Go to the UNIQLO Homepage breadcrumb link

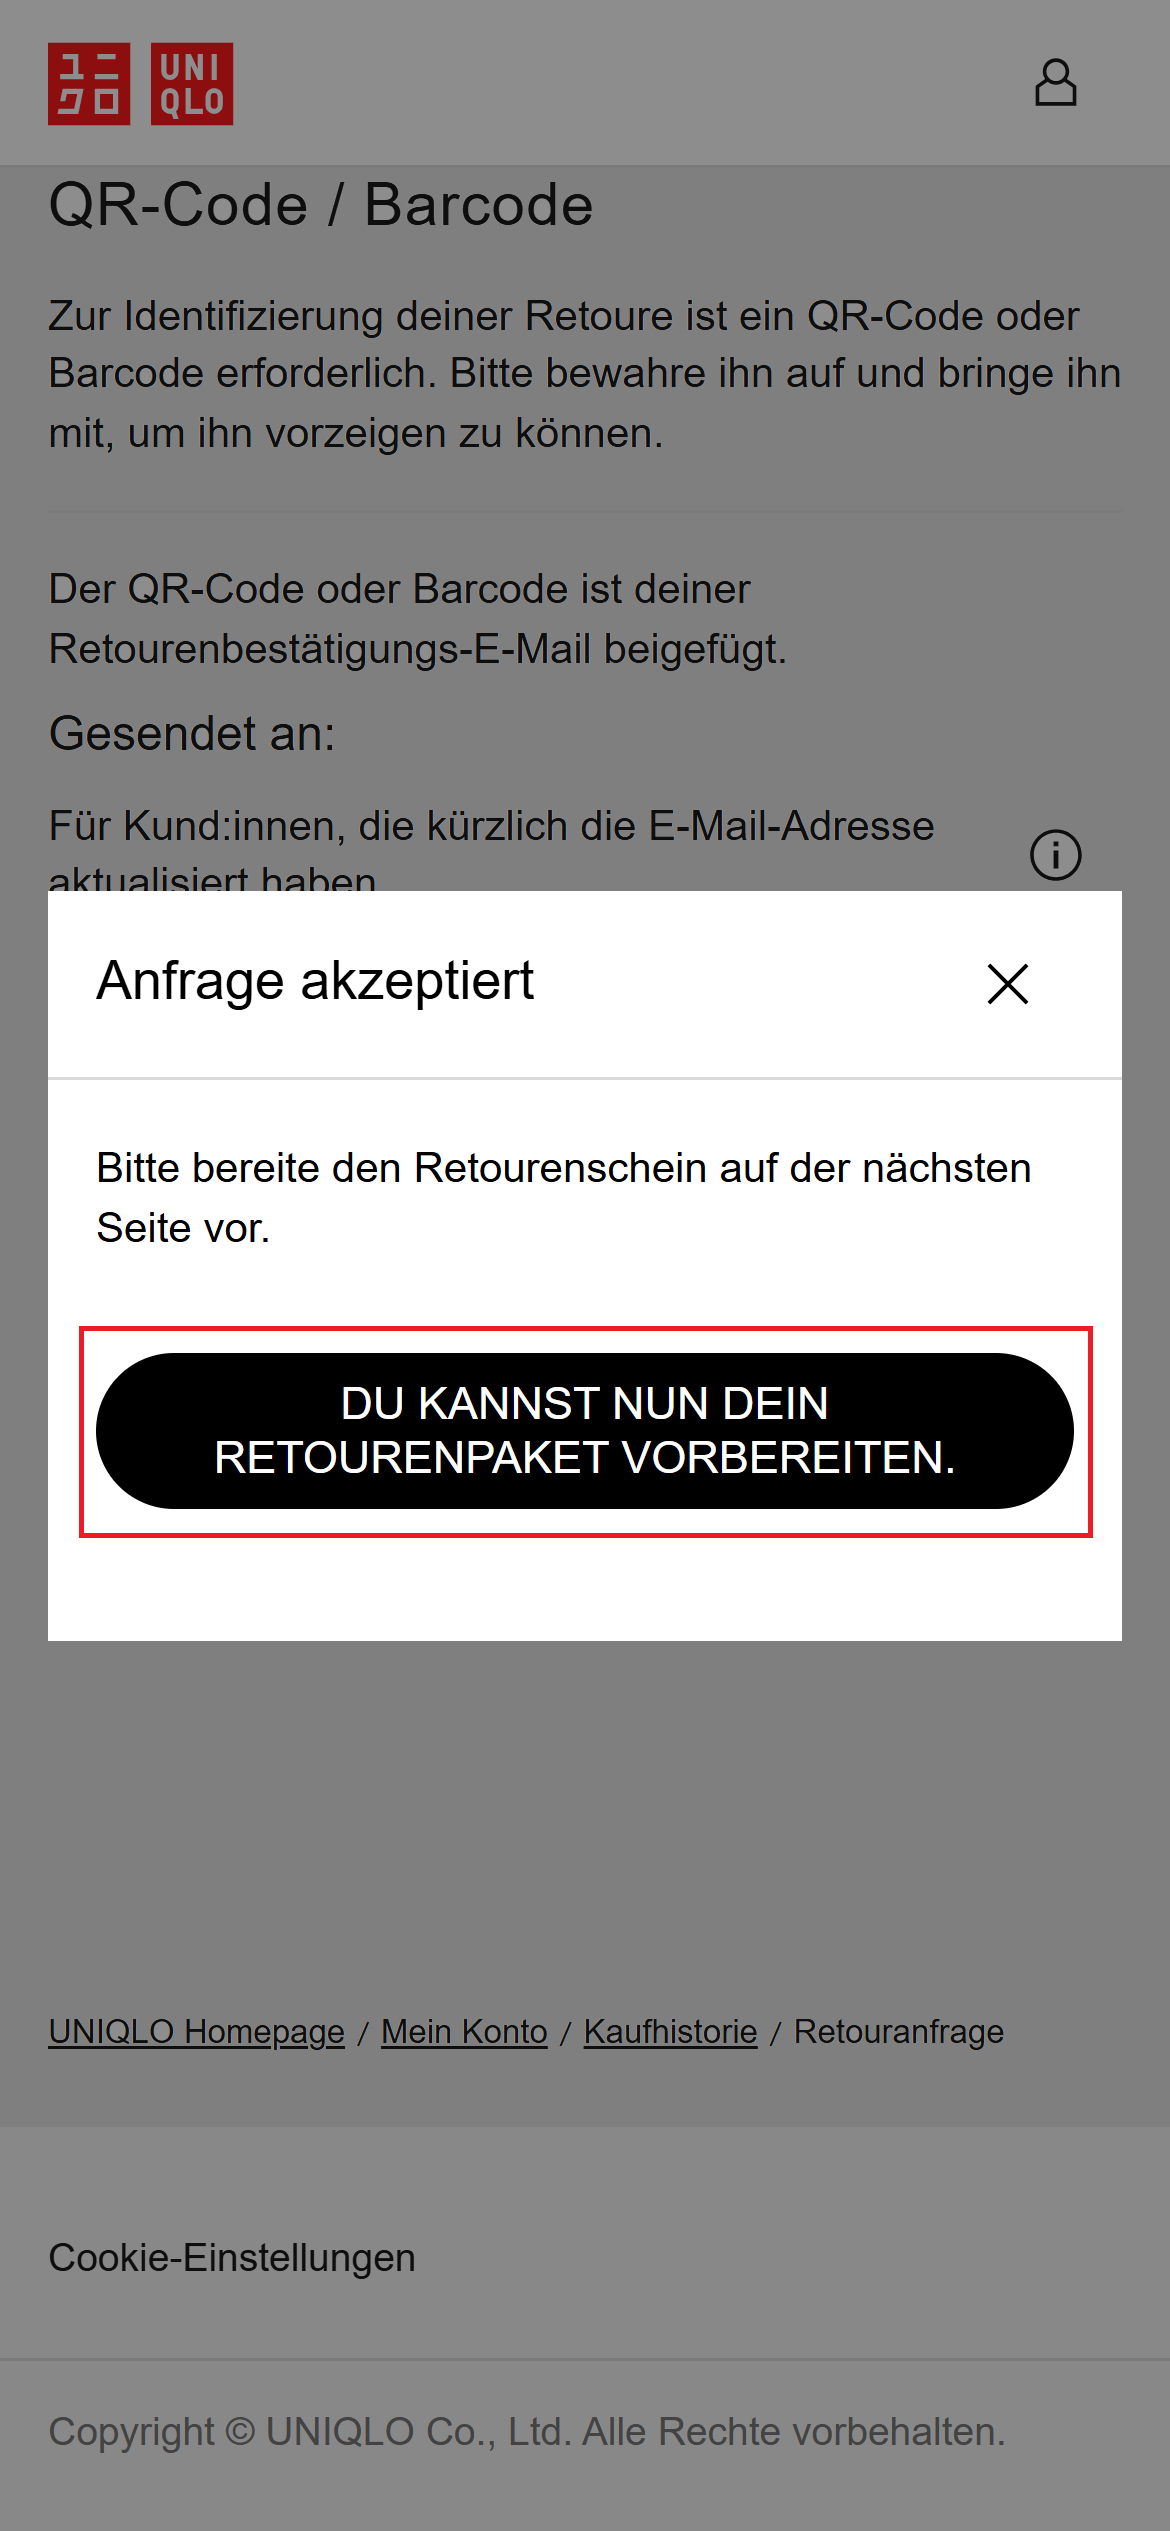[197, 2032]
